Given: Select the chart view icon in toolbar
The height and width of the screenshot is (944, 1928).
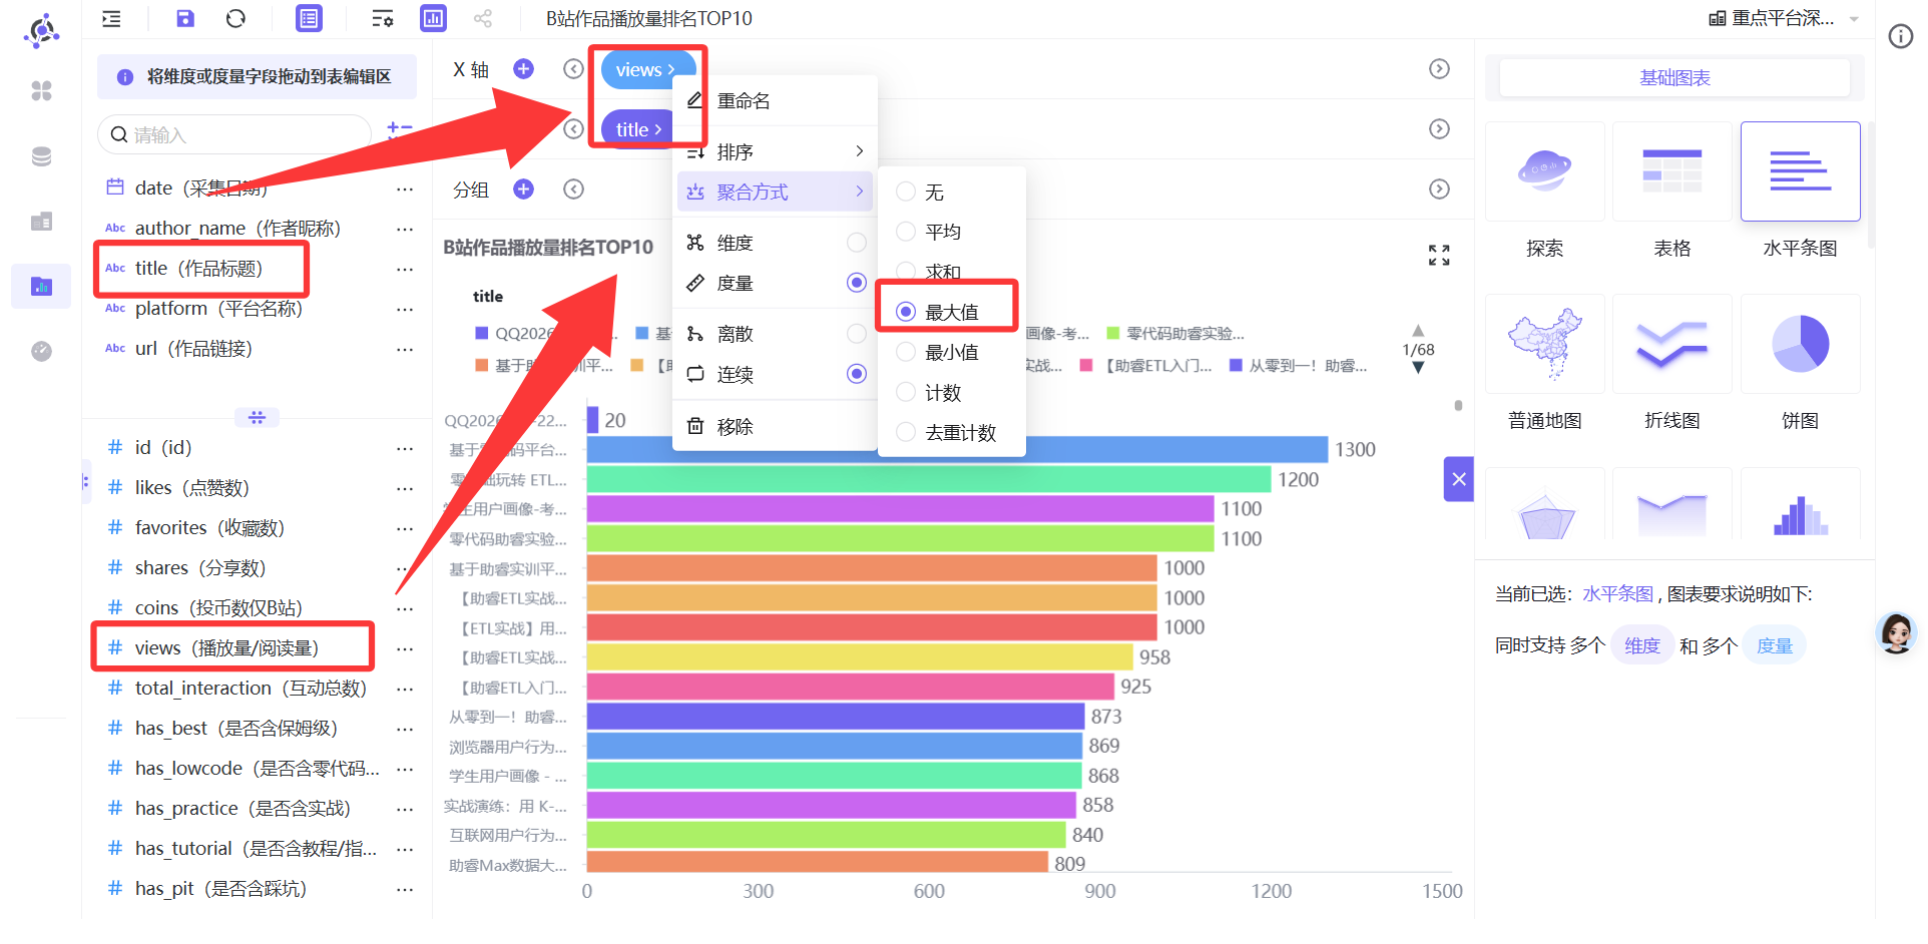Looking at the screenshot, I should pyautogui.click(x=433, y=18).
